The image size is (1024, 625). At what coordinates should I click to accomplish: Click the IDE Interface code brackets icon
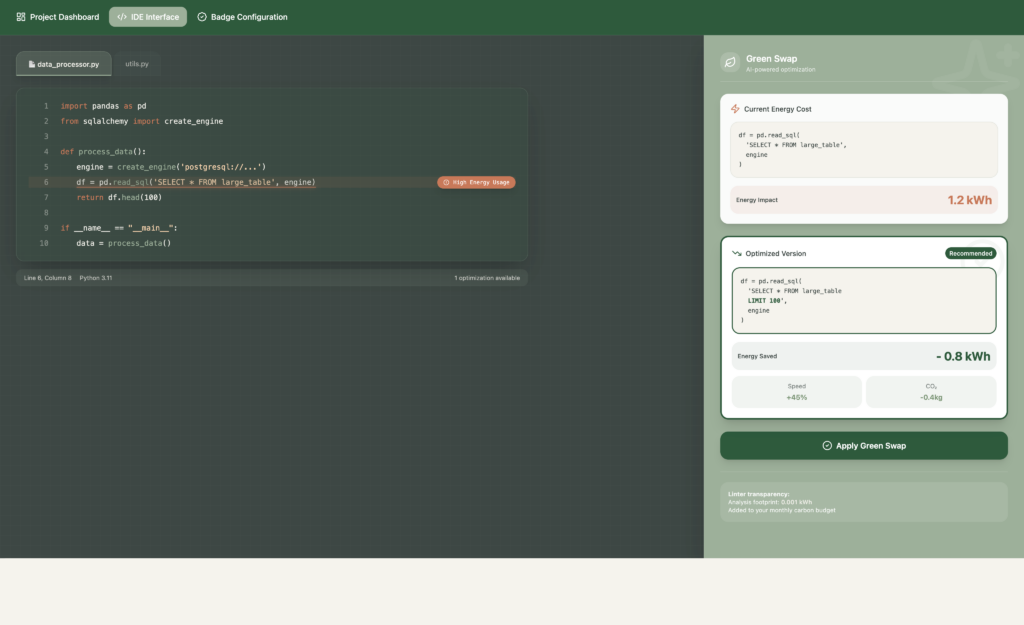(x=121, y=17)
